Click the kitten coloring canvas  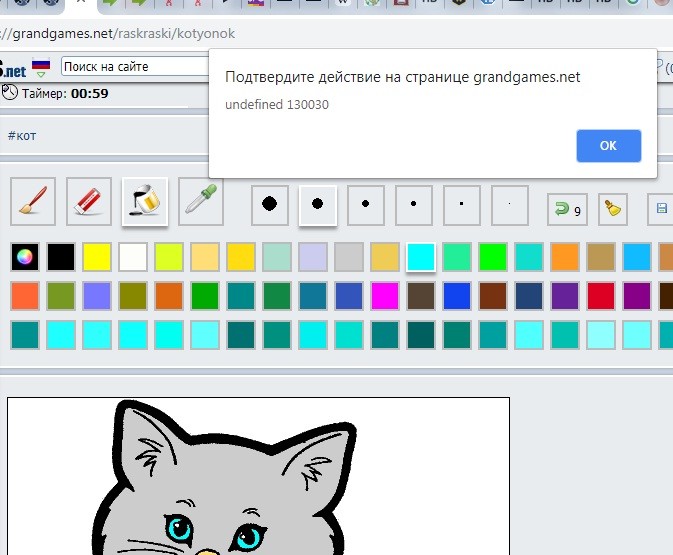258,476
